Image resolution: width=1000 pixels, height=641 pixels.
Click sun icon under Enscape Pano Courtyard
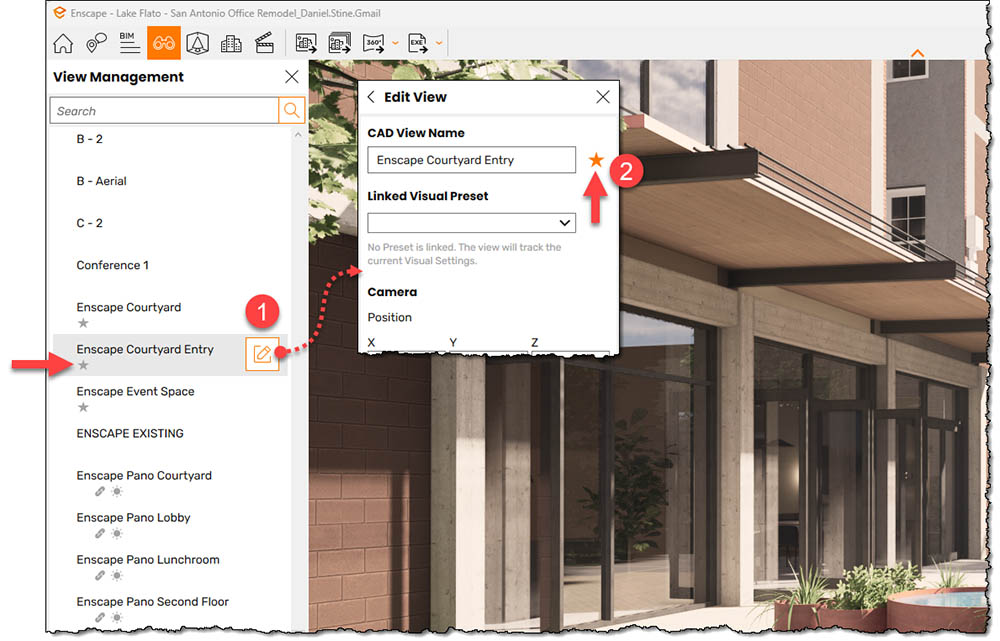[x=117, y=492]
